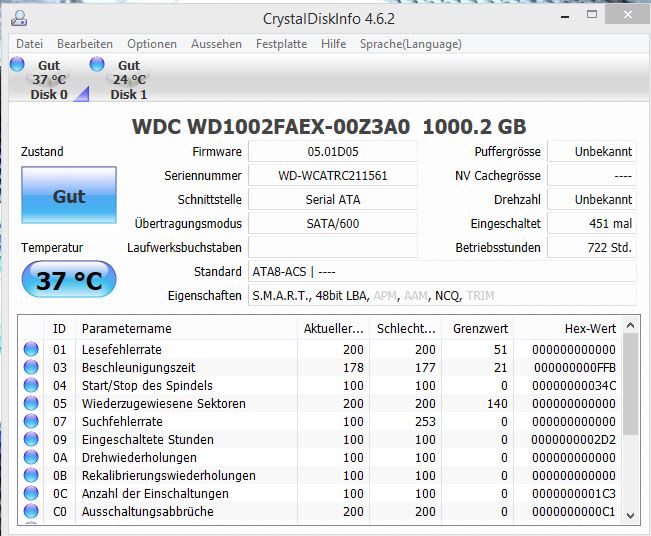
Task: Click status orb for Drehwiederholungen row
Action: pos(31,458)
